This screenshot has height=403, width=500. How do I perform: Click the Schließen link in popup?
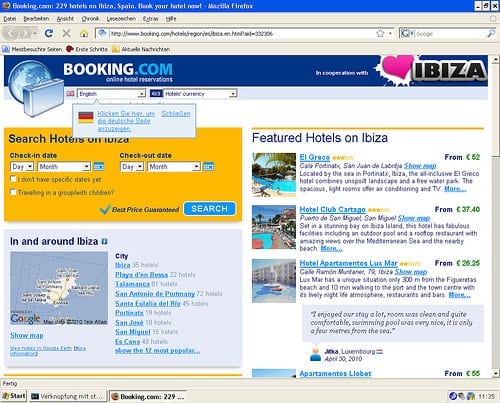[x=176, y=114]
